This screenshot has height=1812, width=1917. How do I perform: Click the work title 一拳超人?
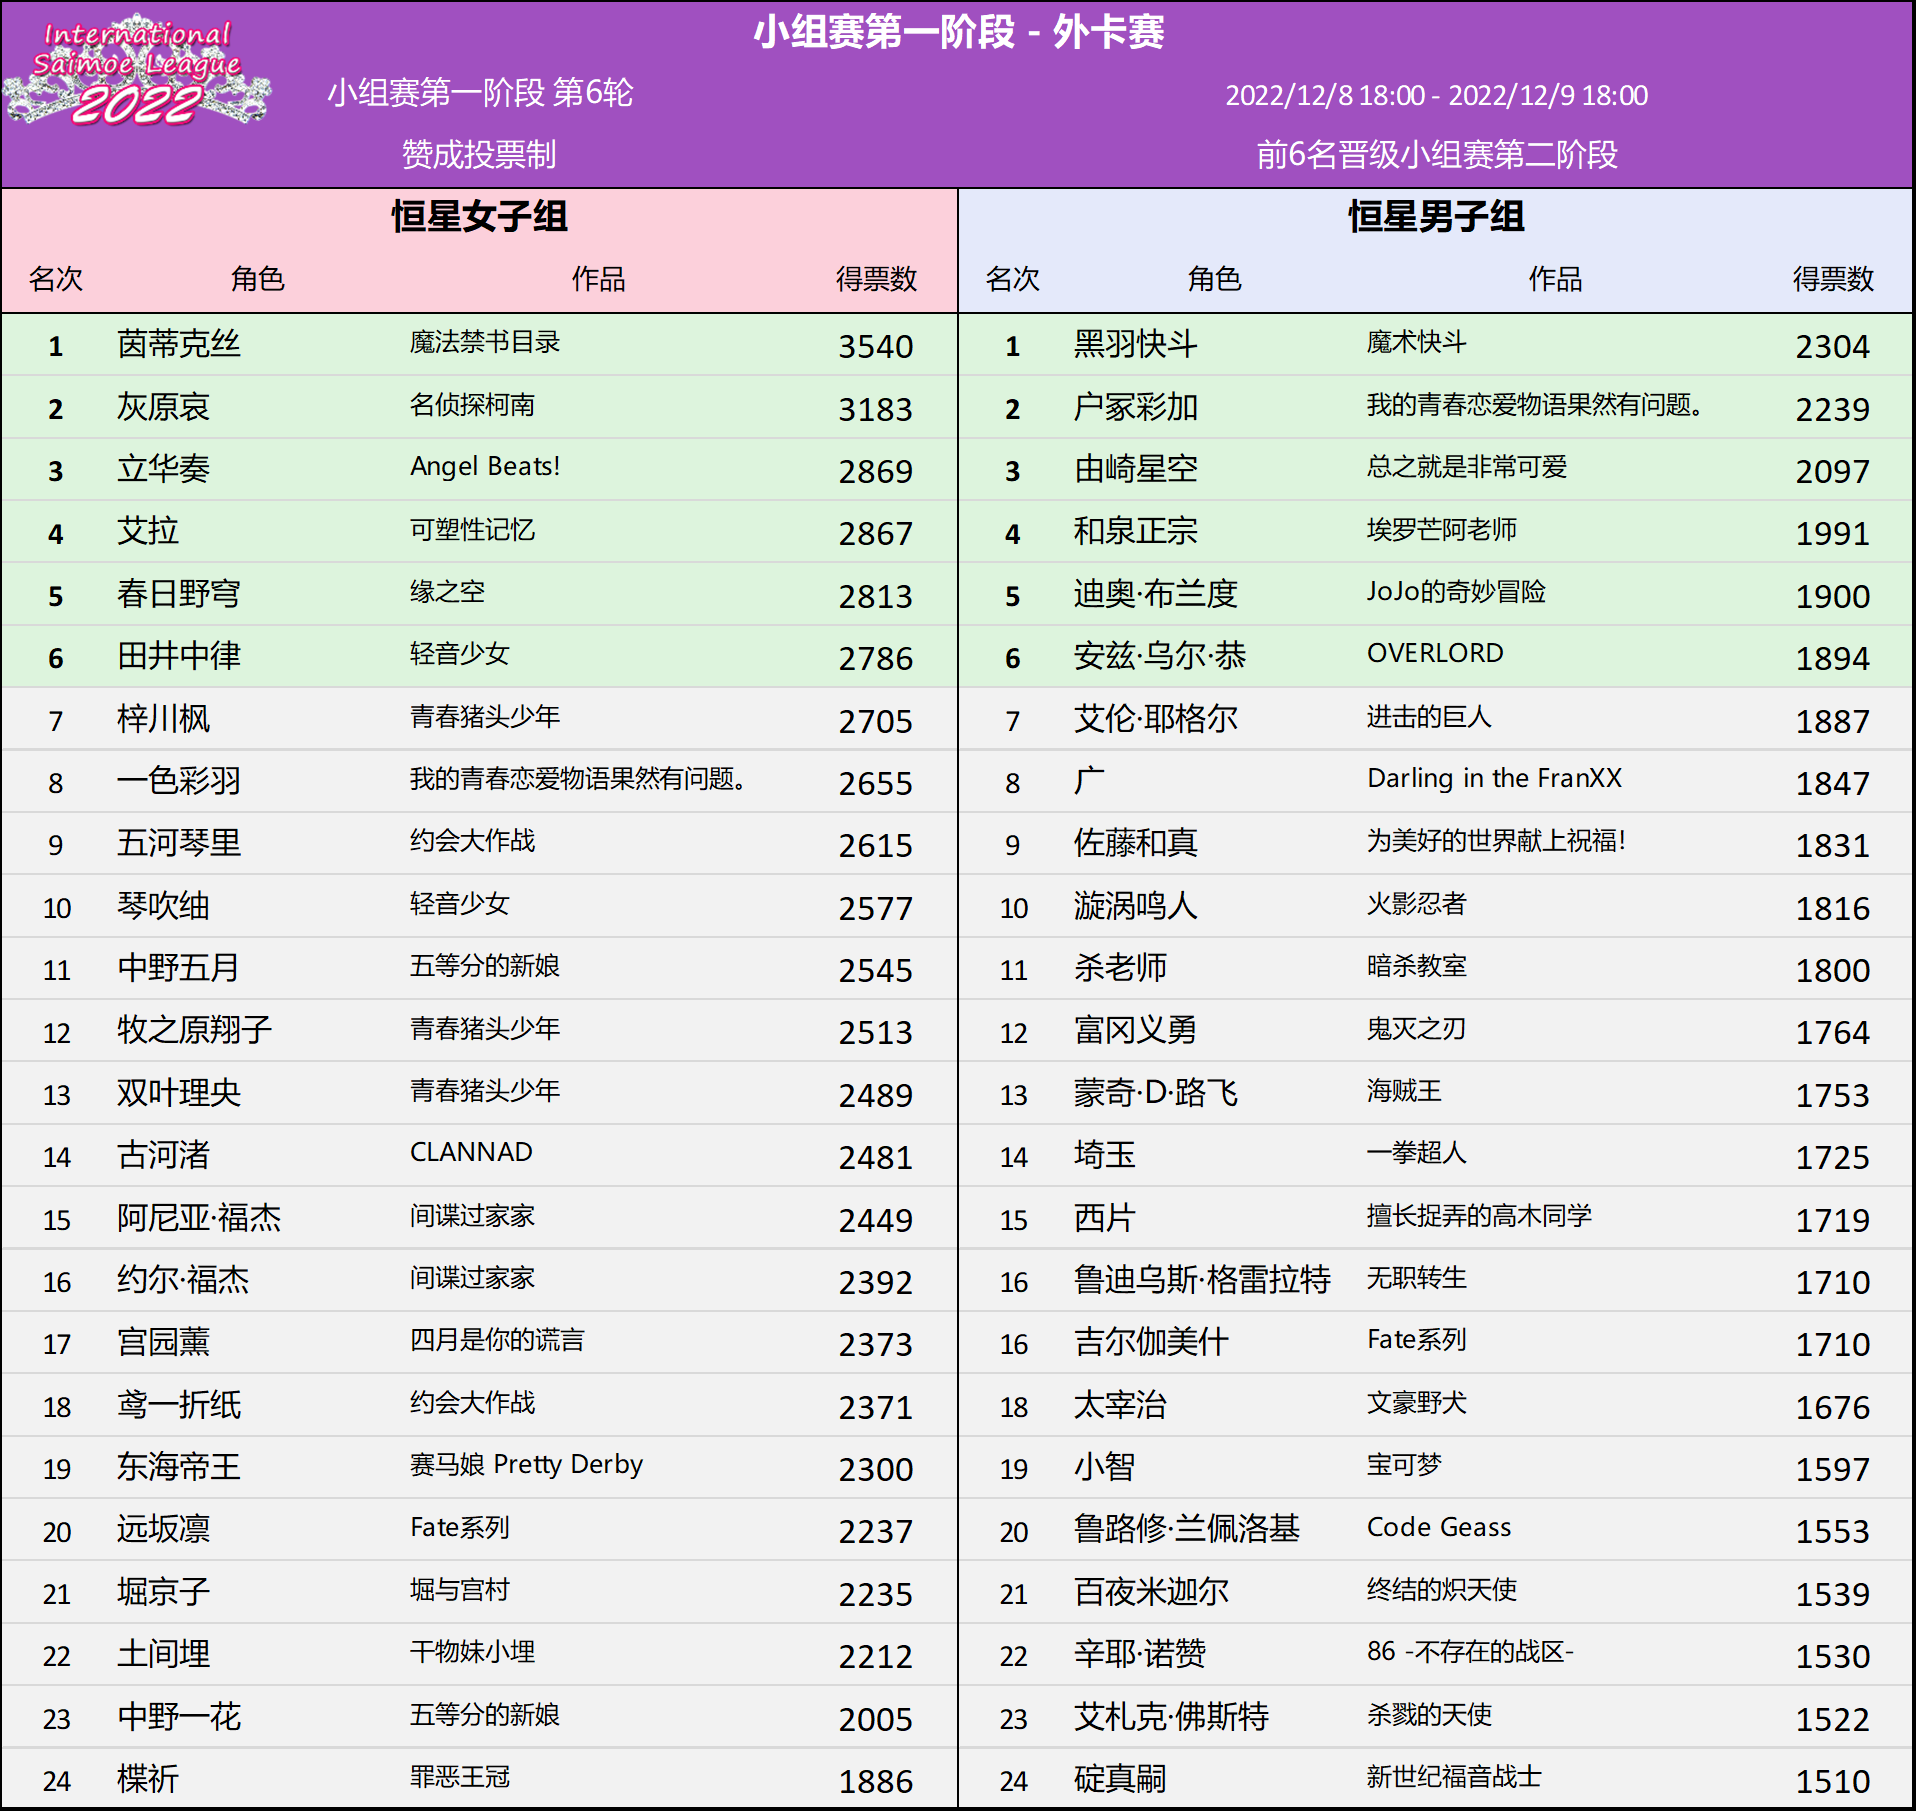1417,1153
